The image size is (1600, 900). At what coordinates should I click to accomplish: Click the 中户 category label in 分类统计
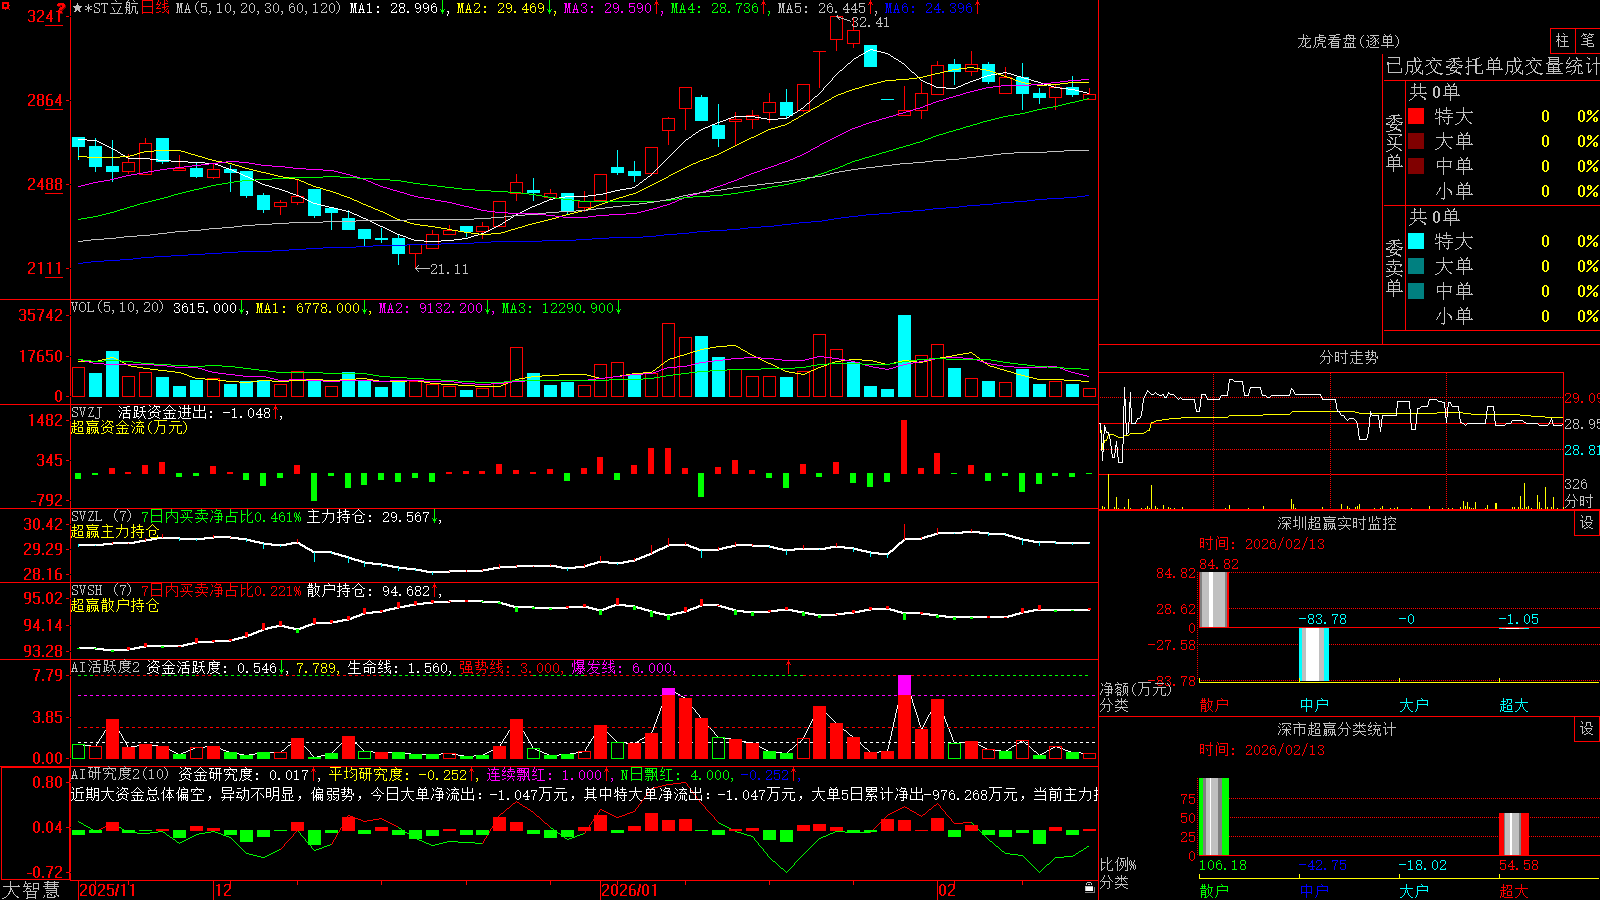click(x=1314, y=891)
